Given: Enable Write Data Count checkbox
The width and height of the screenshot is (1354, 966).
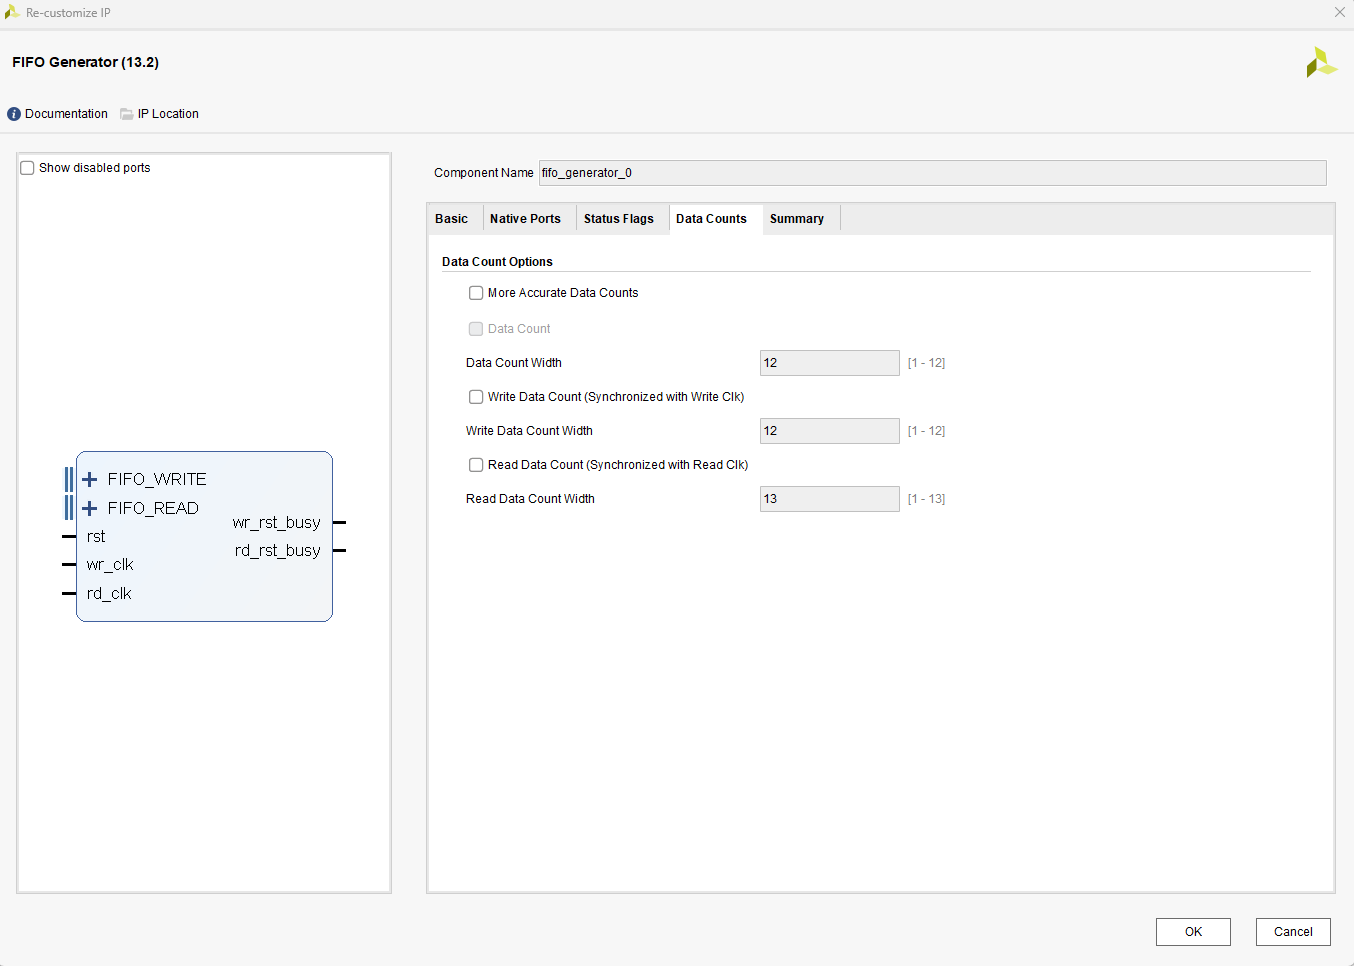Looking at the screenshot, I should (476, 397).
